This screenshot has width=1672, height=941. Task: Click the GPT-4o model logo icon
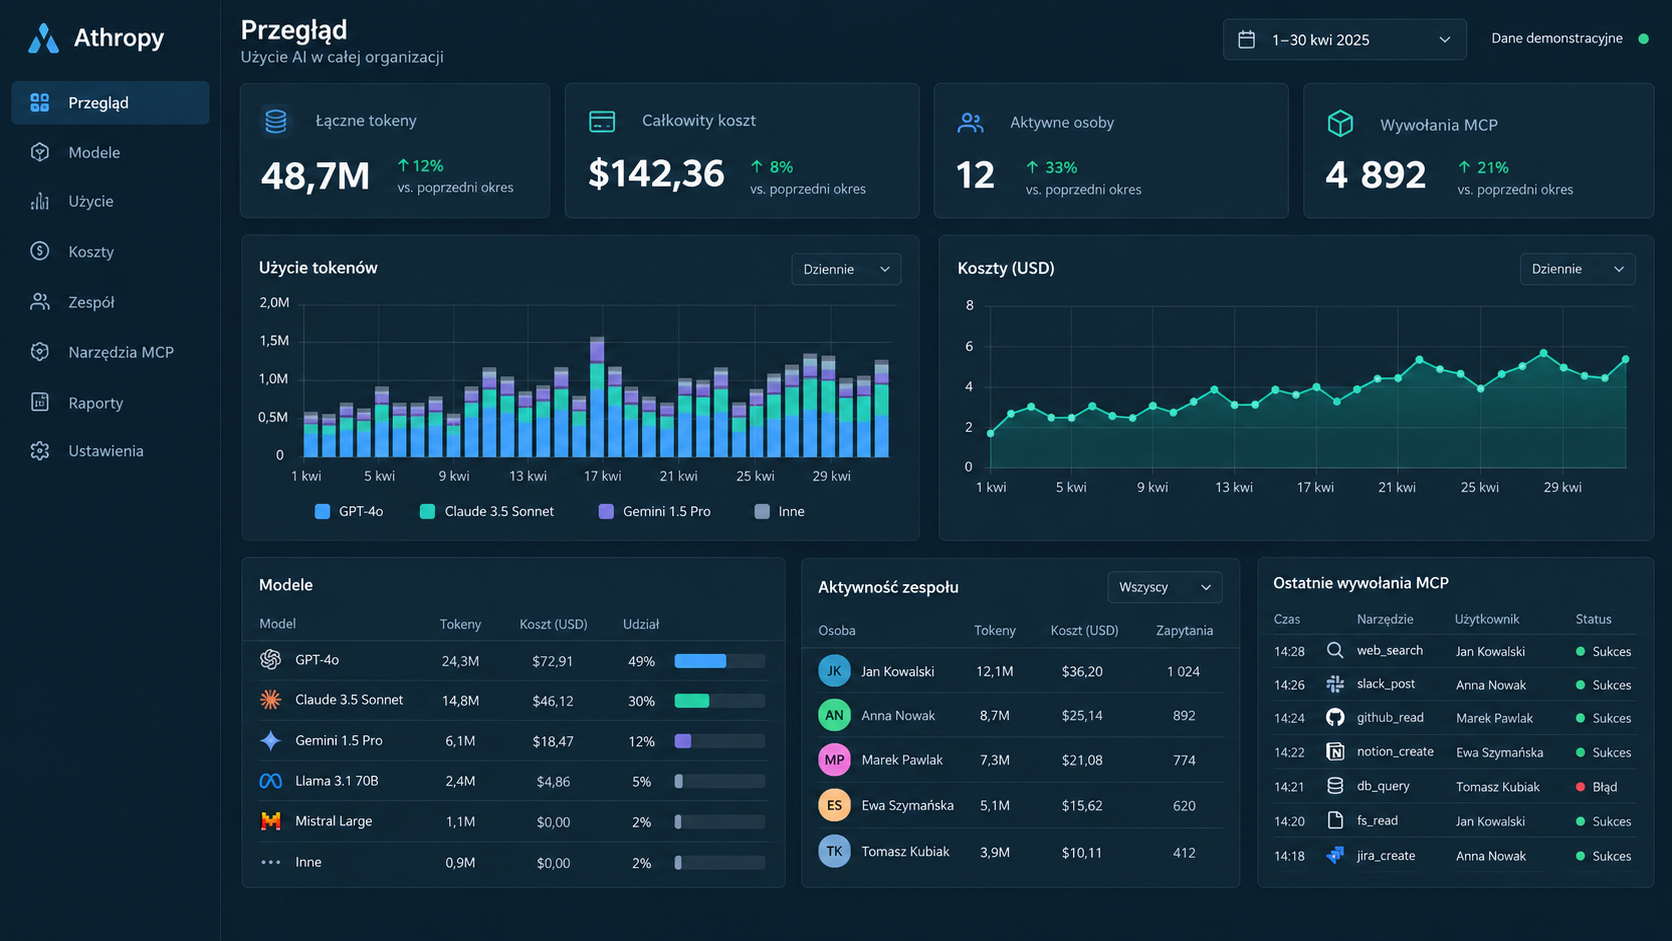click(x=270, y=660)
